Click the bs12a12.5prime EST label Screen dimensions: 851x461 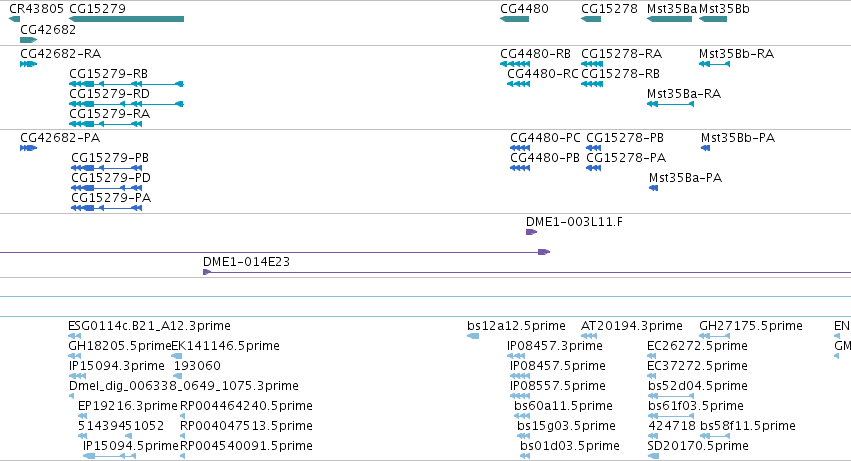coord(516,326)
